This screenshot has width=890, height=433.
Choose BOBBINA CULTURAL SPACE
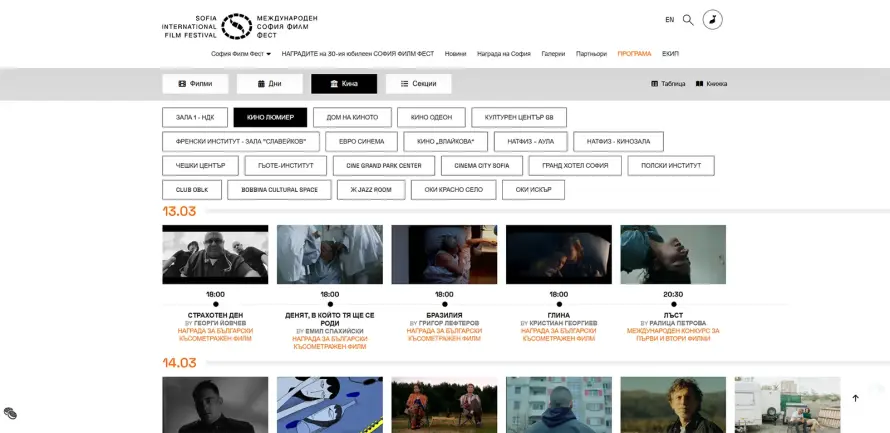[x=279, y=190]
